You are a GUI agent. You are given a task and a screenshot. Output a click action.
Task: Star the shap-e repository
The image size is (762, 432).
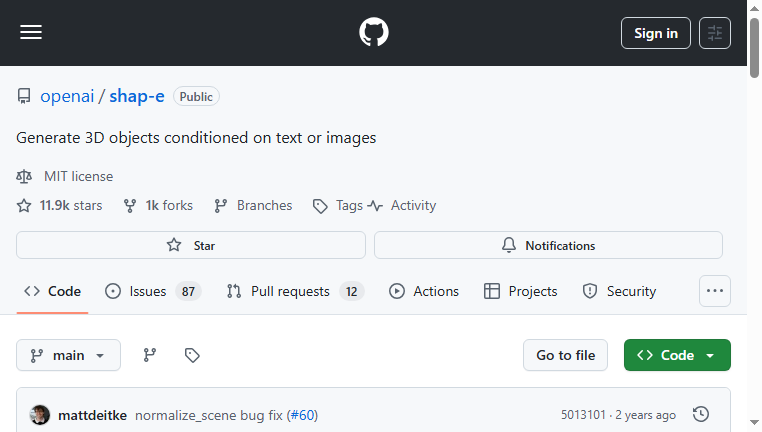pos(191,245)
